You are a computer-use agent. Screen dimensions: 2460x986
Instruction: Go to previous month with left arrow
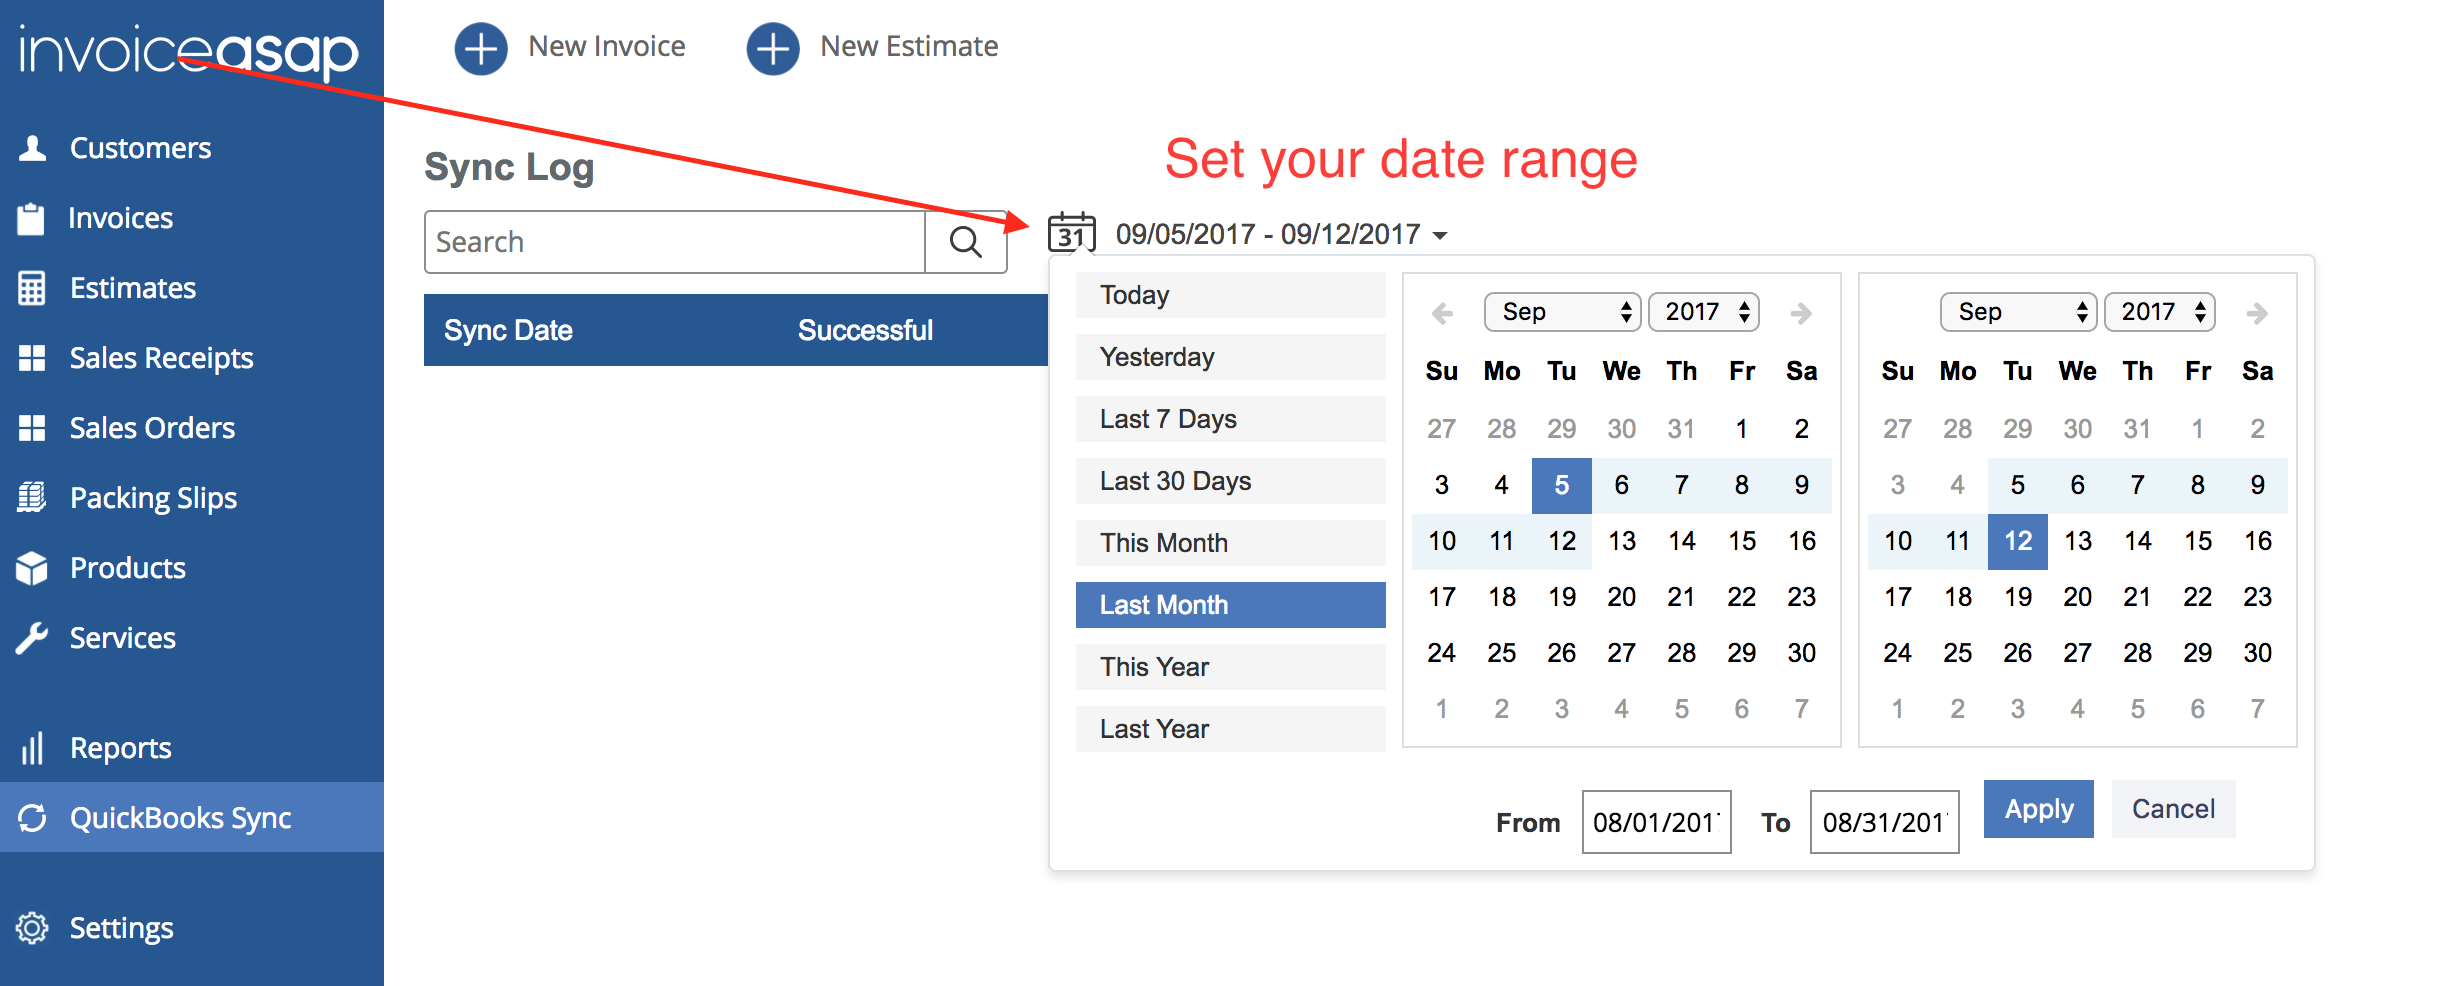tap(1442, 314)
